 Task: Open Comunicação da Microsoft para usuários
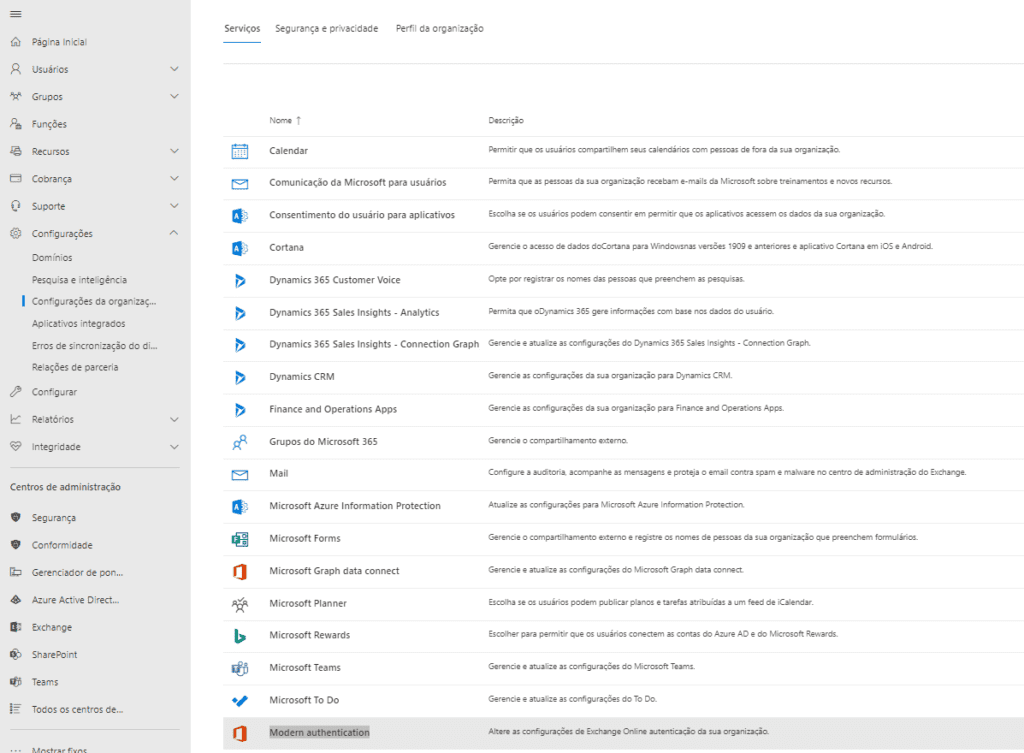tap(357, 182)
